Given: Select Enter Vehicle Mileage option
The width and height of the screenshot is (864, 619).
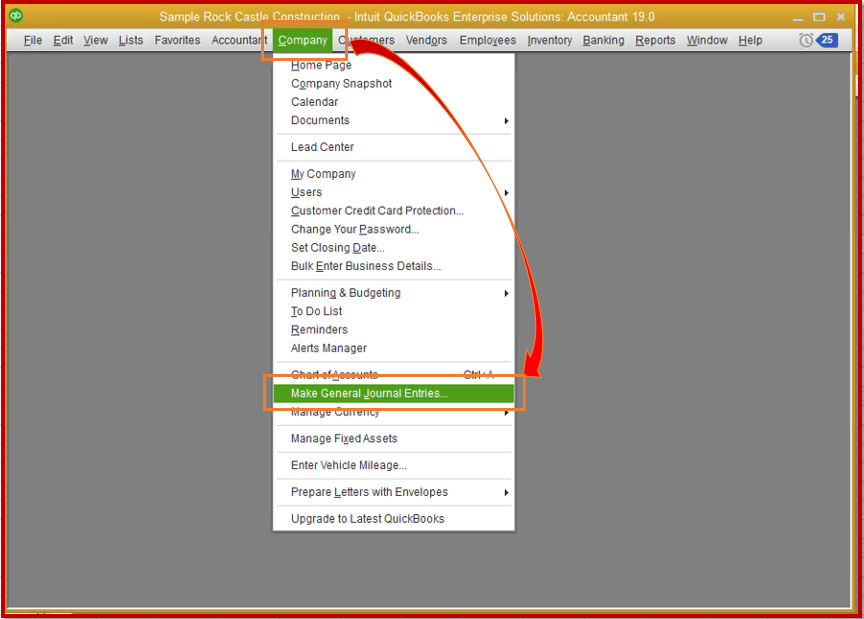Looking at the screenshot, I should (394, 465).
